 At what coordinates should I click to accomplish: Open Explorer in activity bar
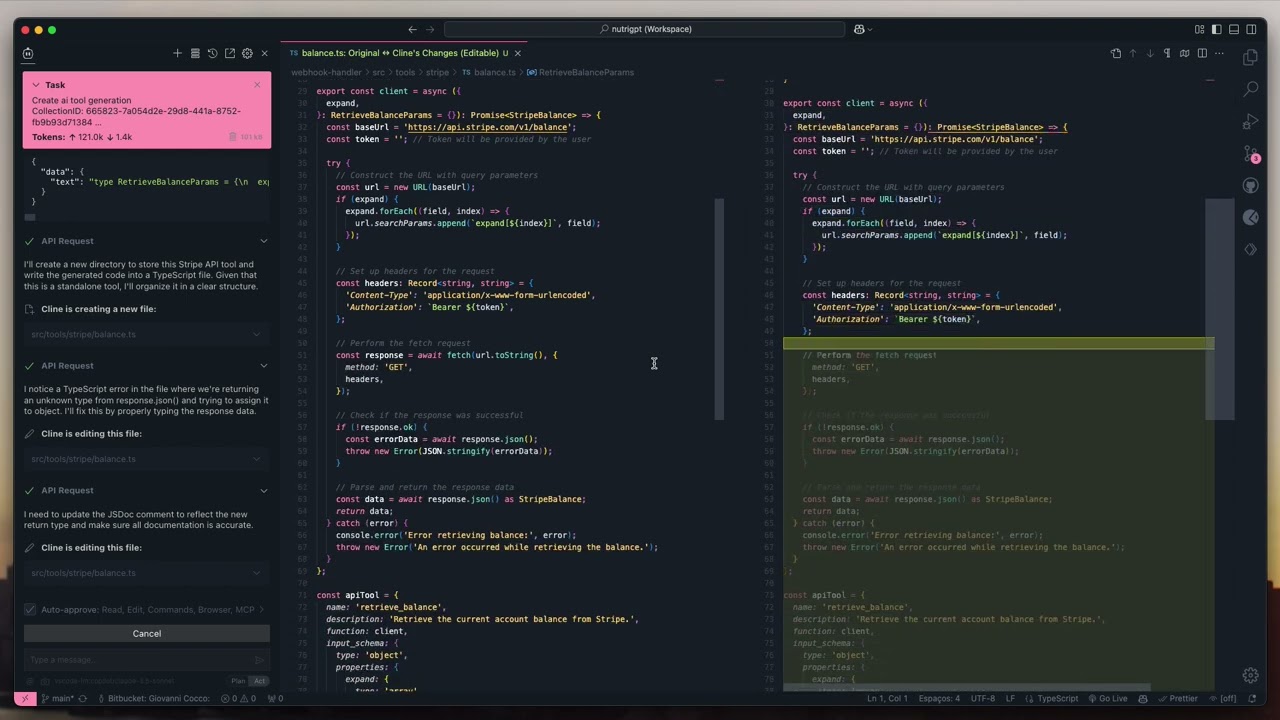(x=1250, y=58)
